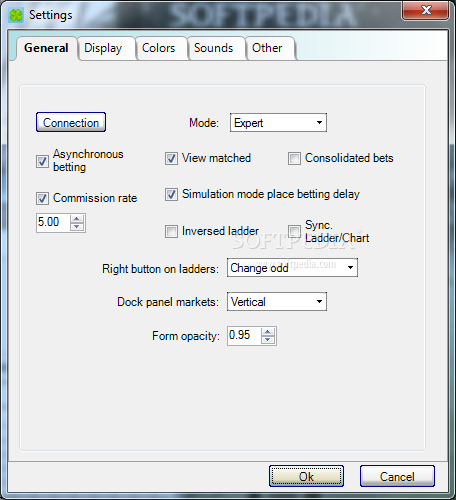Close the Settings dialog window
The width and height of the screenshot is (456, 500).
pyautogui.click(x=426, y=10)
